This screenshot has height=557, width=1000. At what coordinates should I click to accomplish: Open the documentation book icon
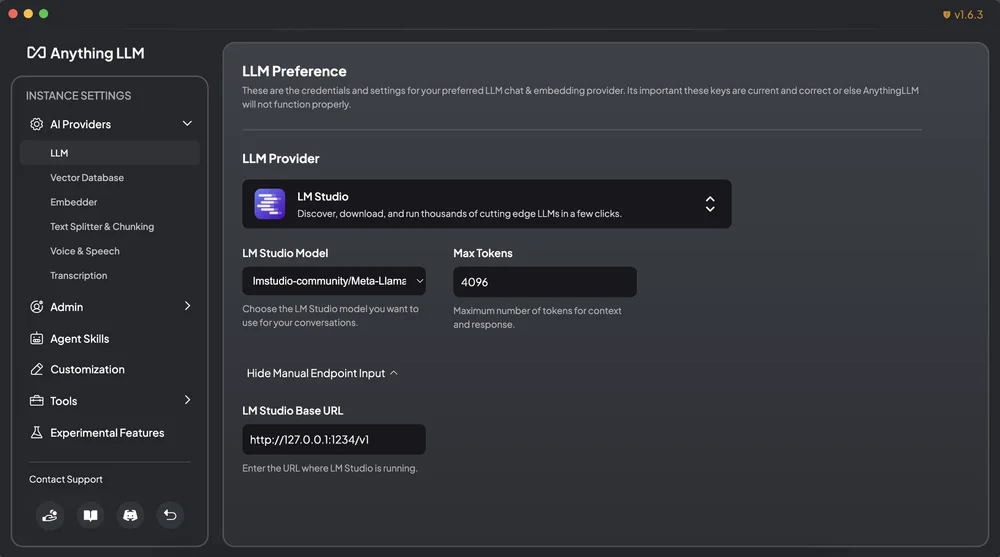tap(91, 515)
